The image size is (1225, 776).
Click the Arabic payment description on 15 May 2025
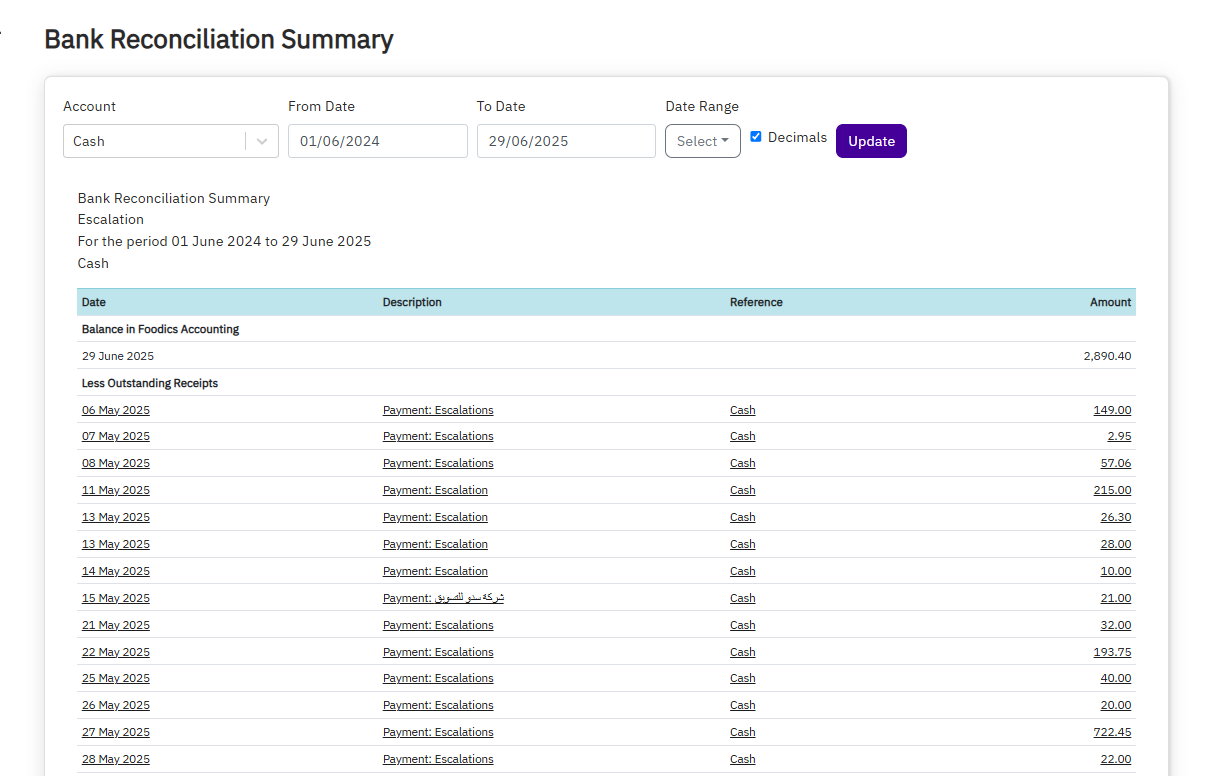pos(443,597)
